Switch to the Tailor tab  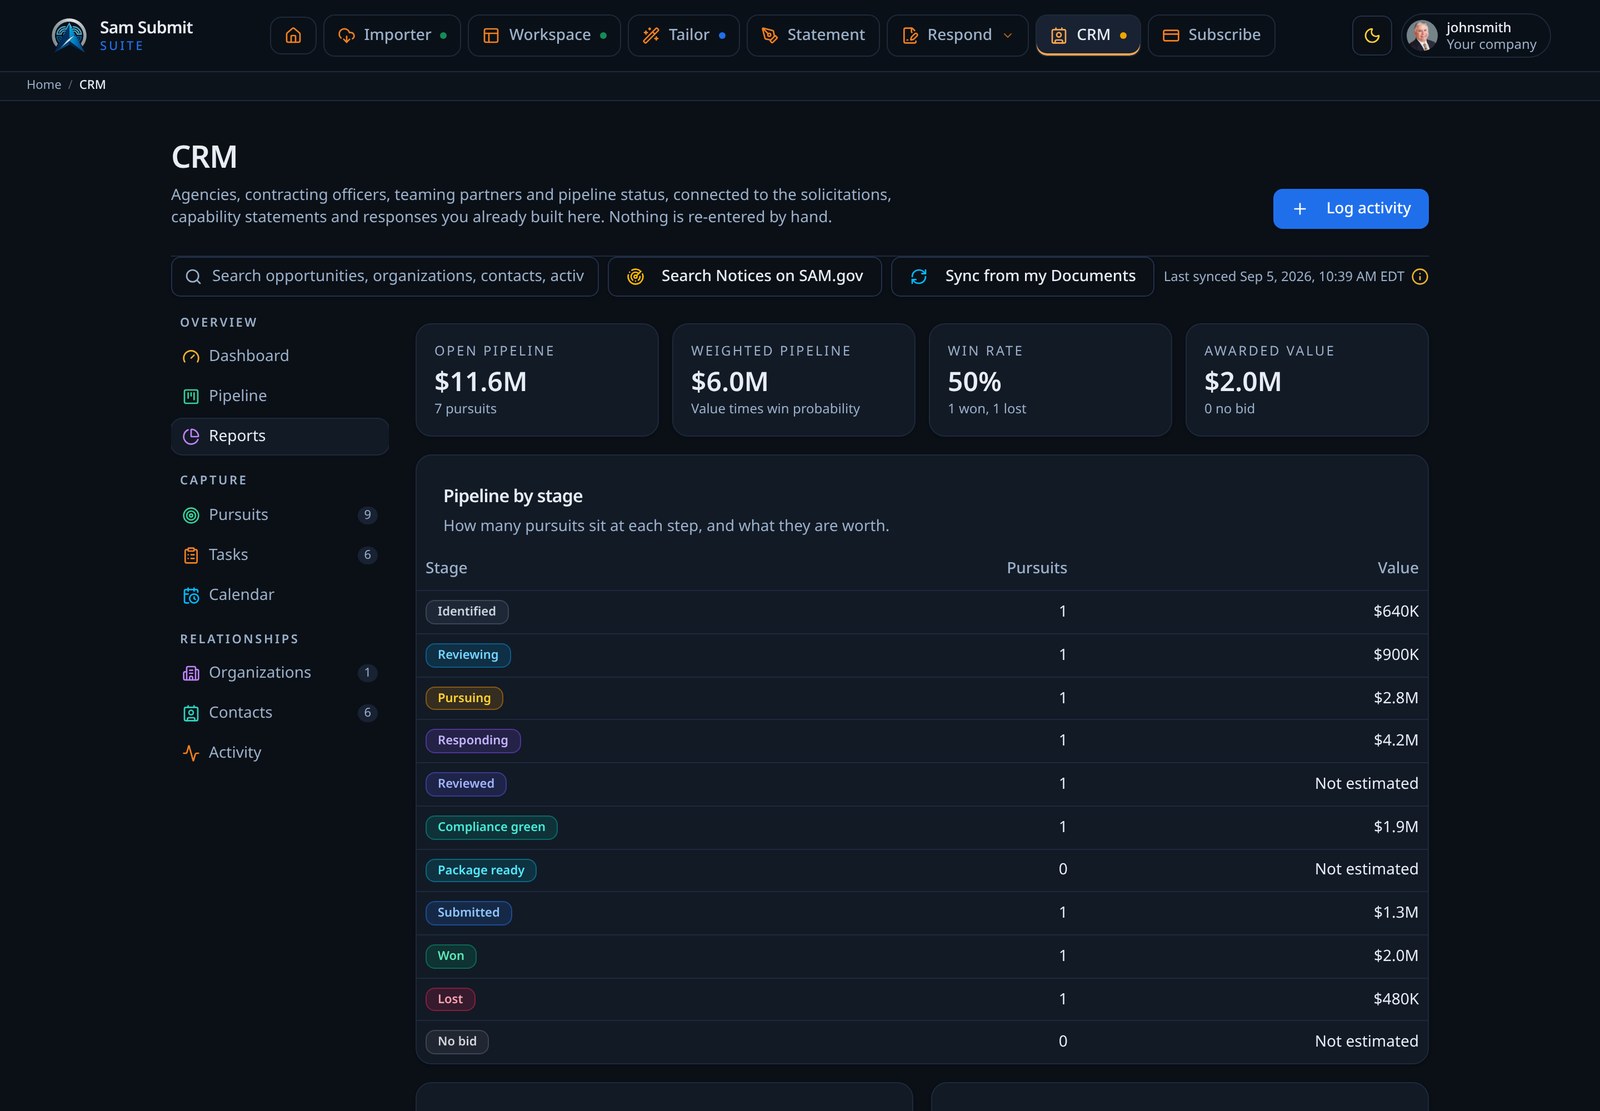[684, 35]
